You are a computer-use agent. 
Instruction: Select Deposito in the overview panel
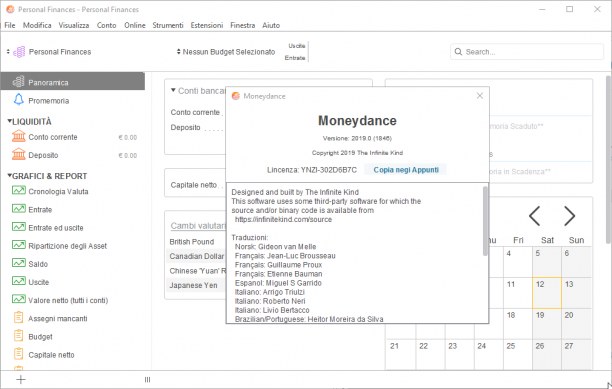click(185, 128)
